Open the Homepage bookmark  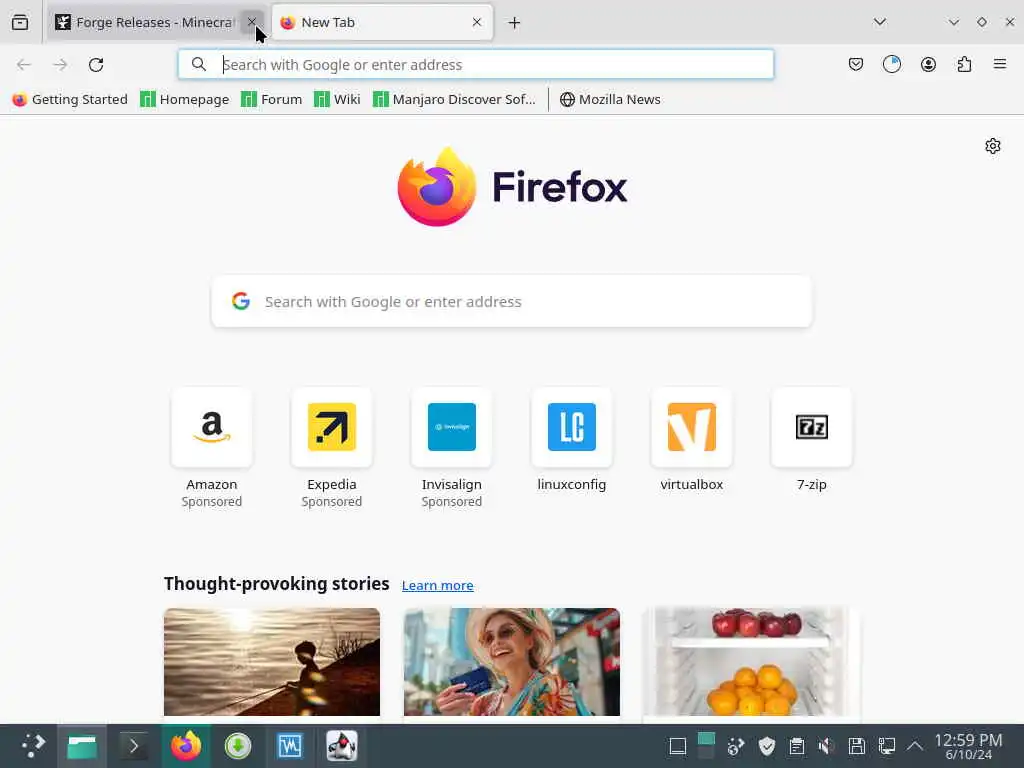click(x=185, y=99)
